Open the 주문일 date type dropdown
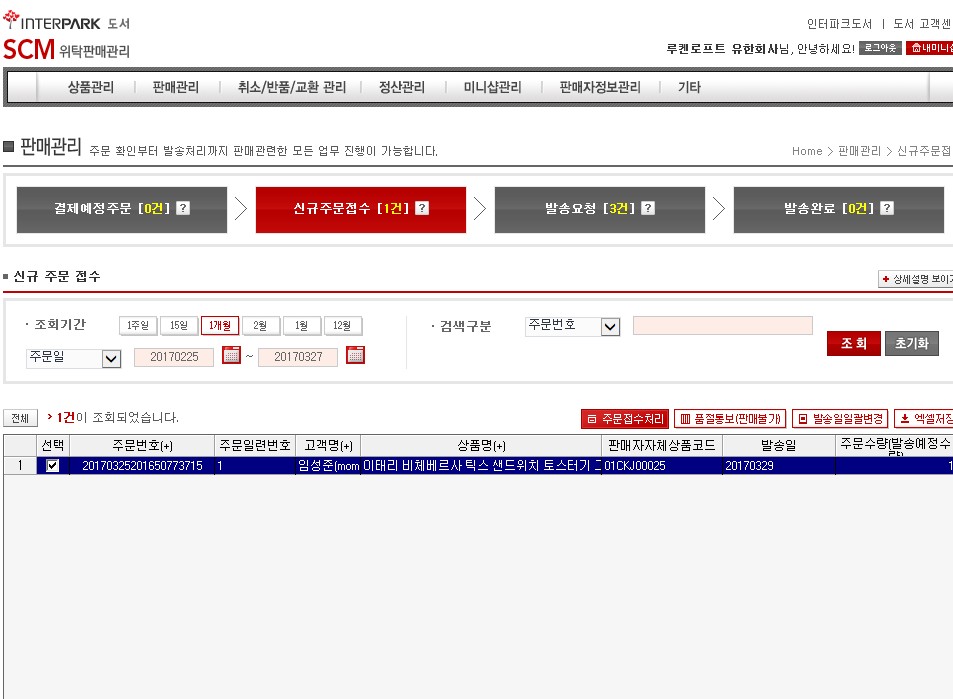 click(x=111, y=358)
